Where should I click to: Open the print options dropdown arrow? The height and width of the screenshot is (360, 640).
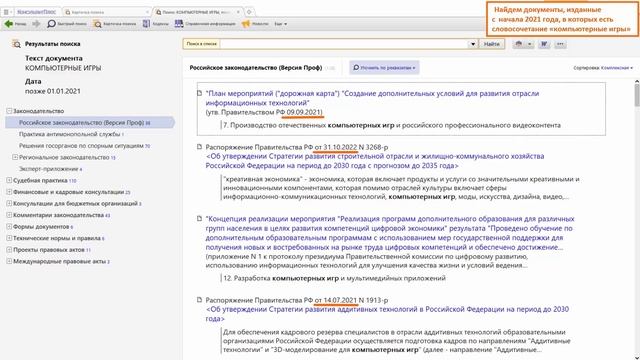[x=529, y=44]
